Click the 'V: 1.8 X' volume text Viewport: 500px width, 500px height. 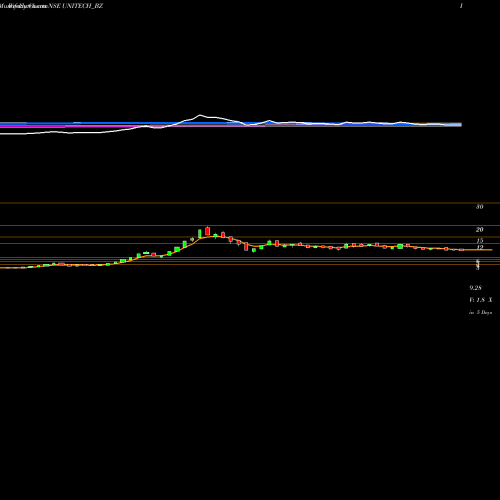480,300
